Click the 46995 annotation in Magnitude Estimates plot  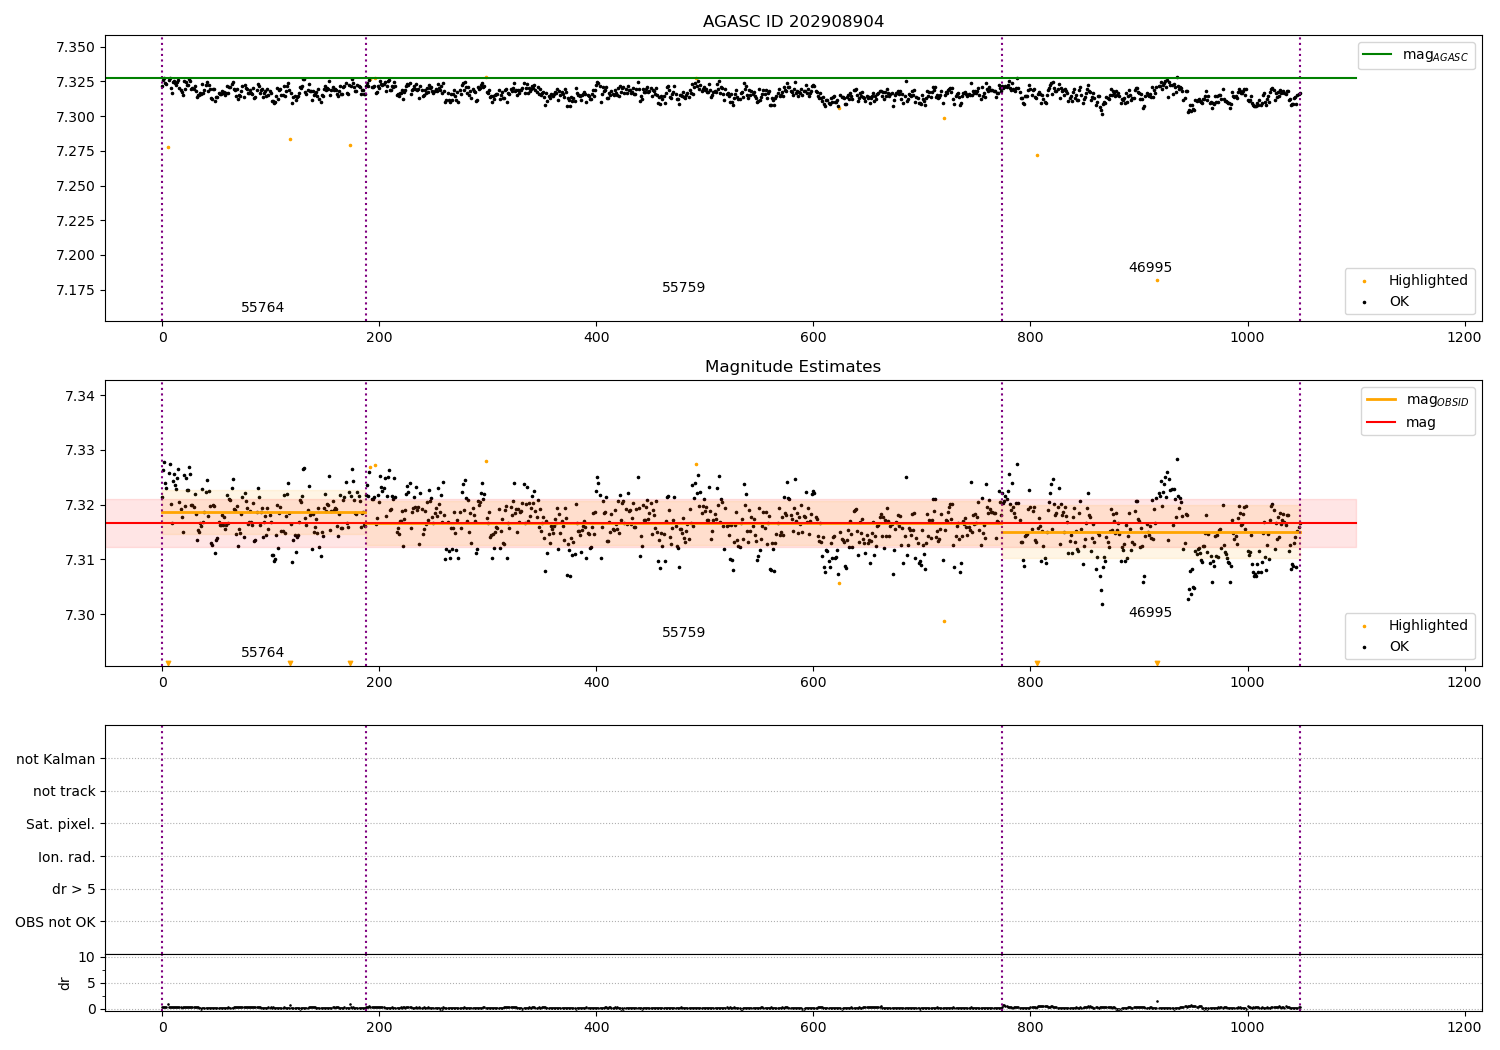[x=1150, y=612]
